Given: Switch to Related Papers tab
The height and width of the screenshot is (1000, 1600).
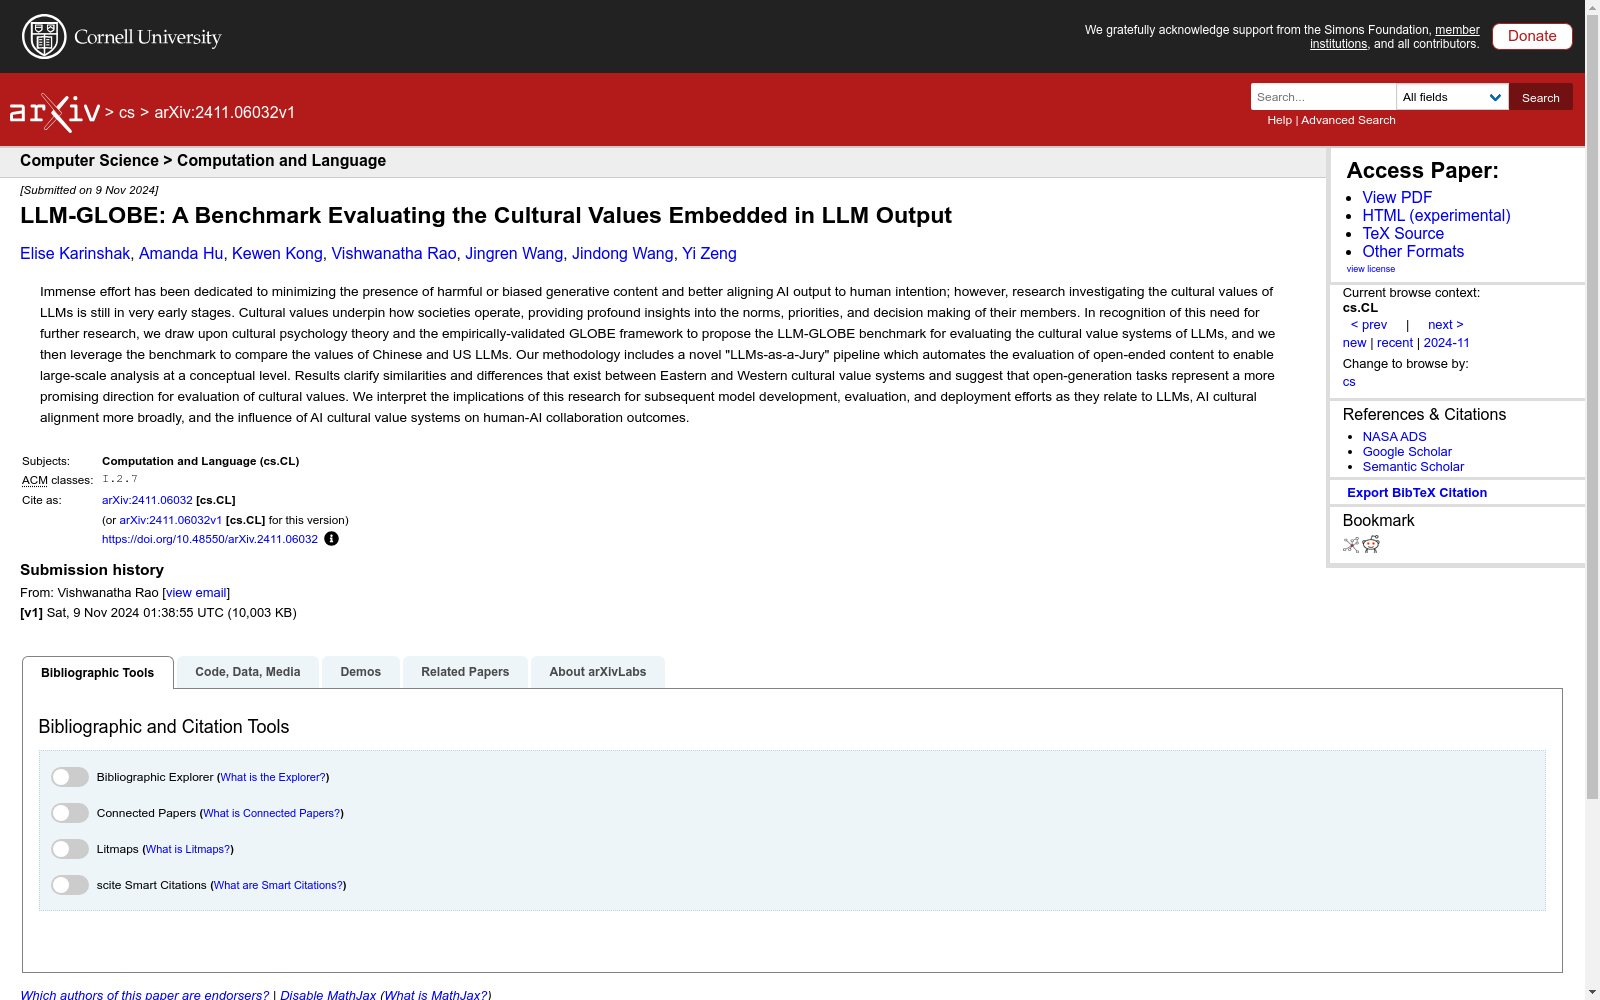Looking at the screenshot, I should coord(465,672).
